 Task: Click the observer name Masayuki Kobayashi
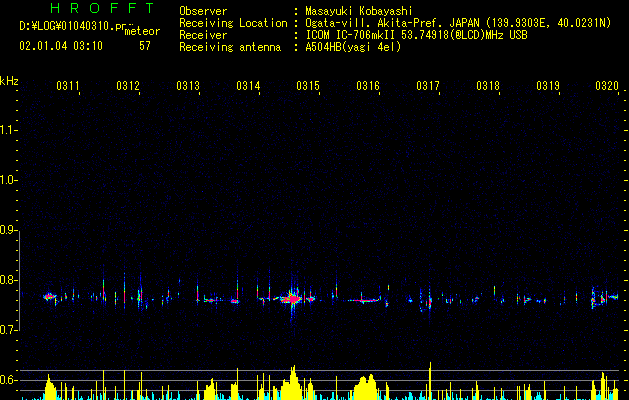click(x=359, y=11)
